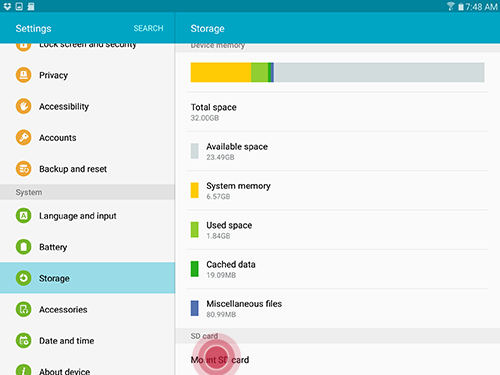Open Battery settings

(87, 247)
